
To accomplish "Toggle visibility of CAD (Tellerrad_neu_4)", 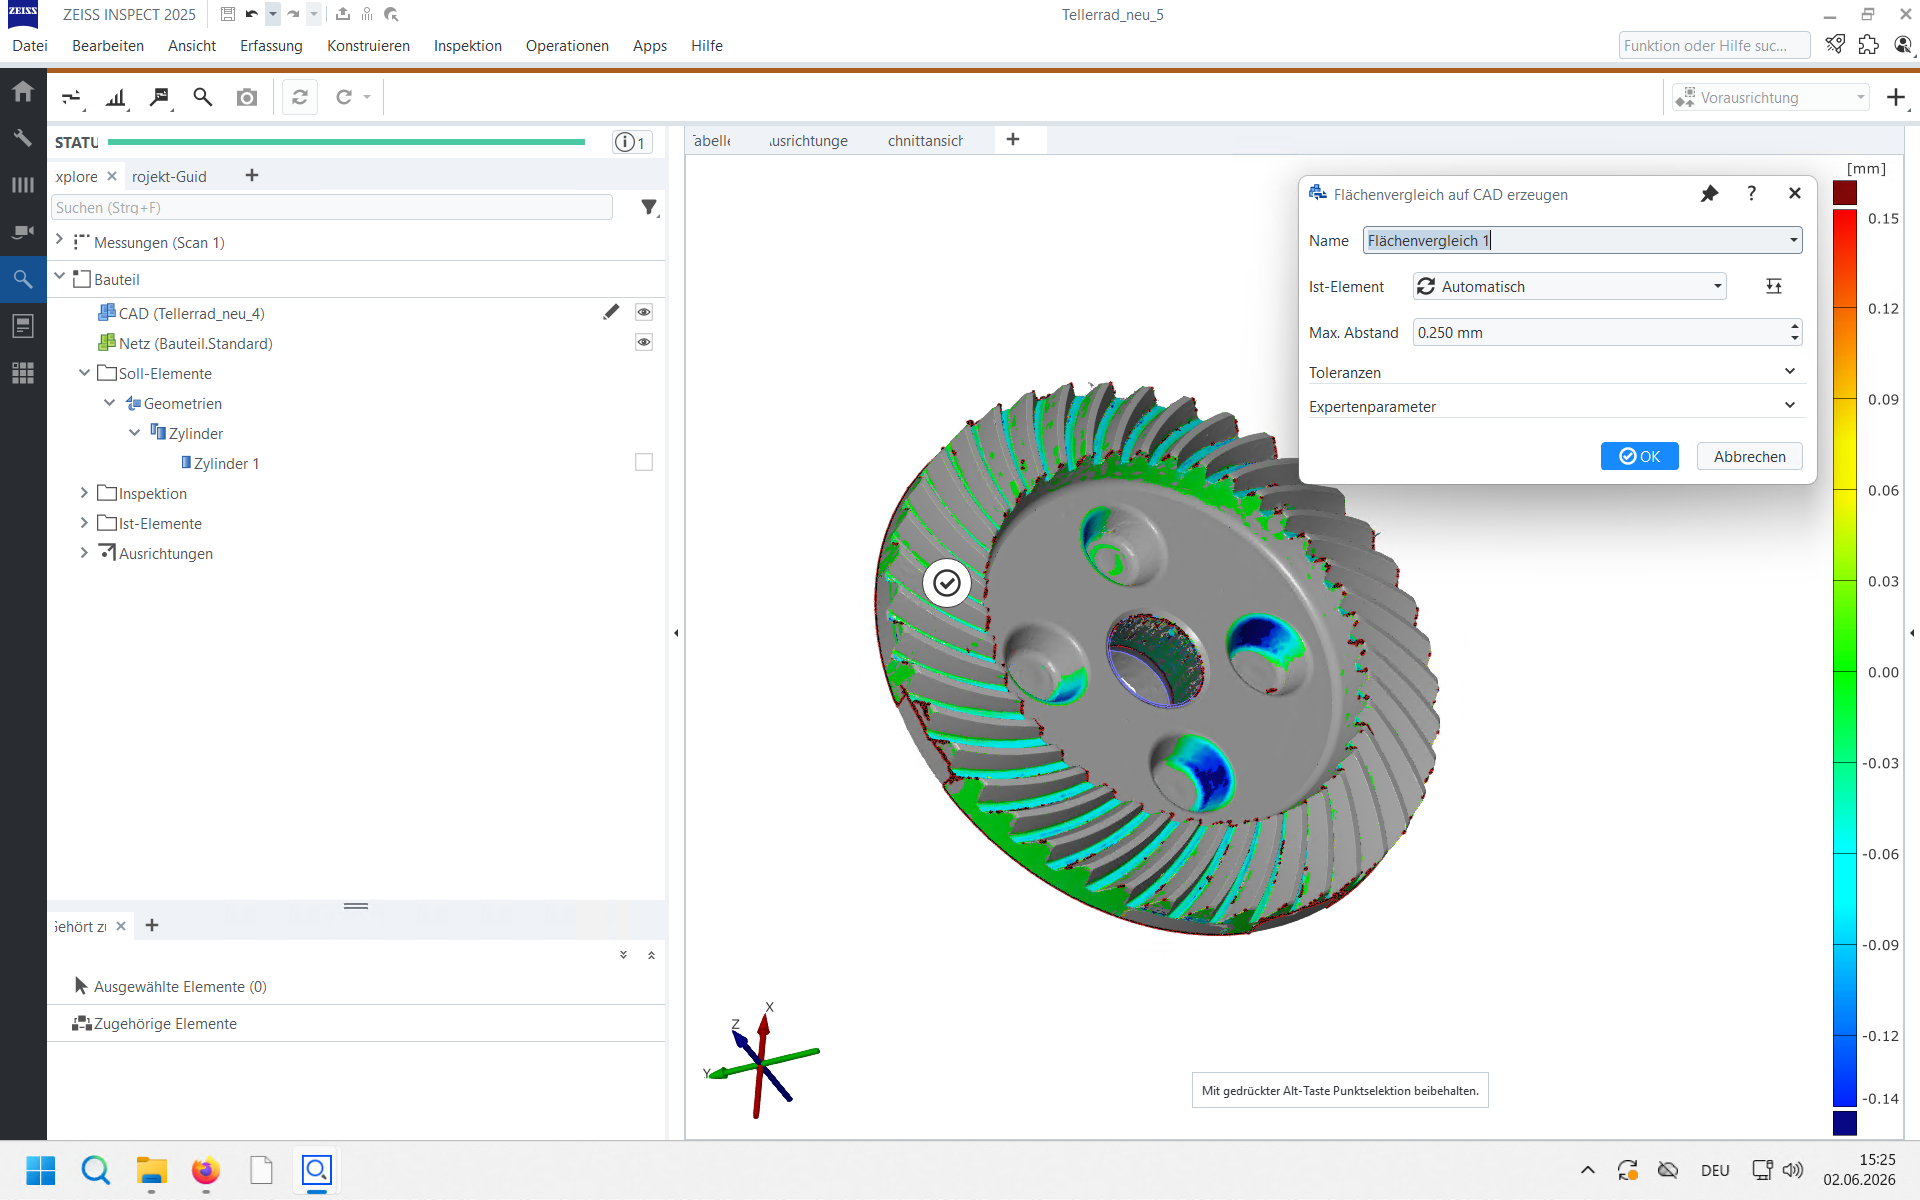I will pyautogui.click(x=644, y=312).
